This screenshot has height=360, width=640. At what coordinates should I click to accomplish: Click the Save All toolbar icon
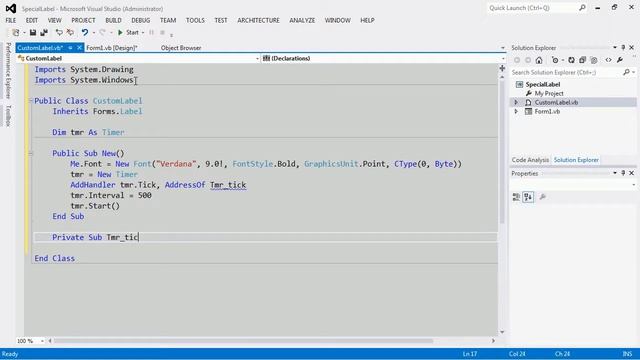[x=44, y=32]
